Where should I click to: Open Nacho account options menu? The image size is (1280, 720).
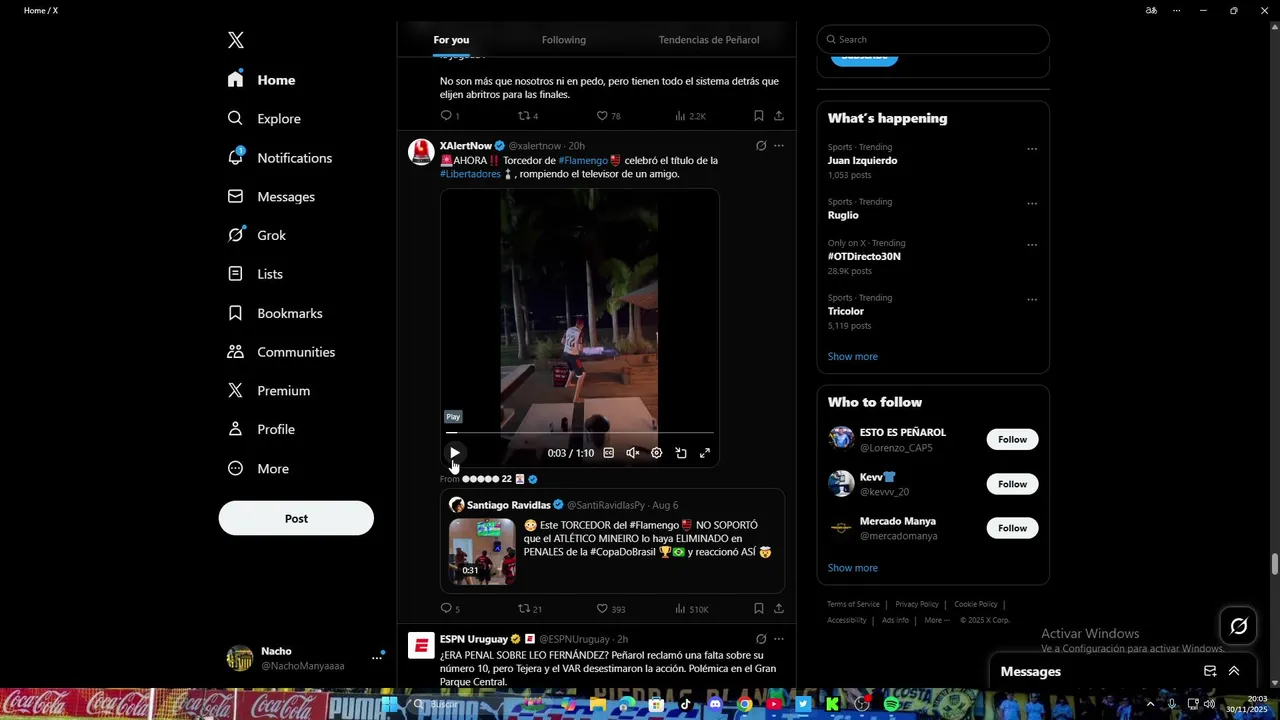click(377, 658)
